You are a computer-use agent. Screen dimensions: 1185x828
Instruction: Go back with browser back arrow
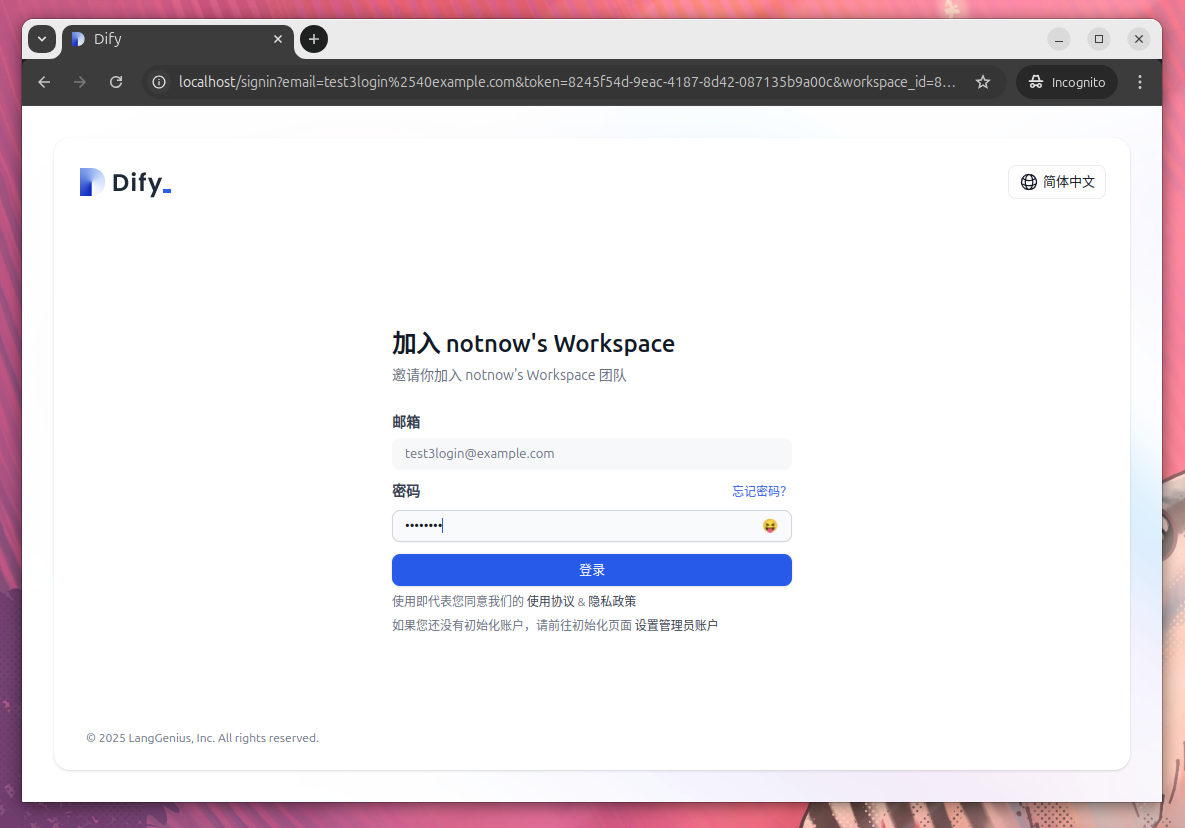pyautogui.click(x=44, y=82)
